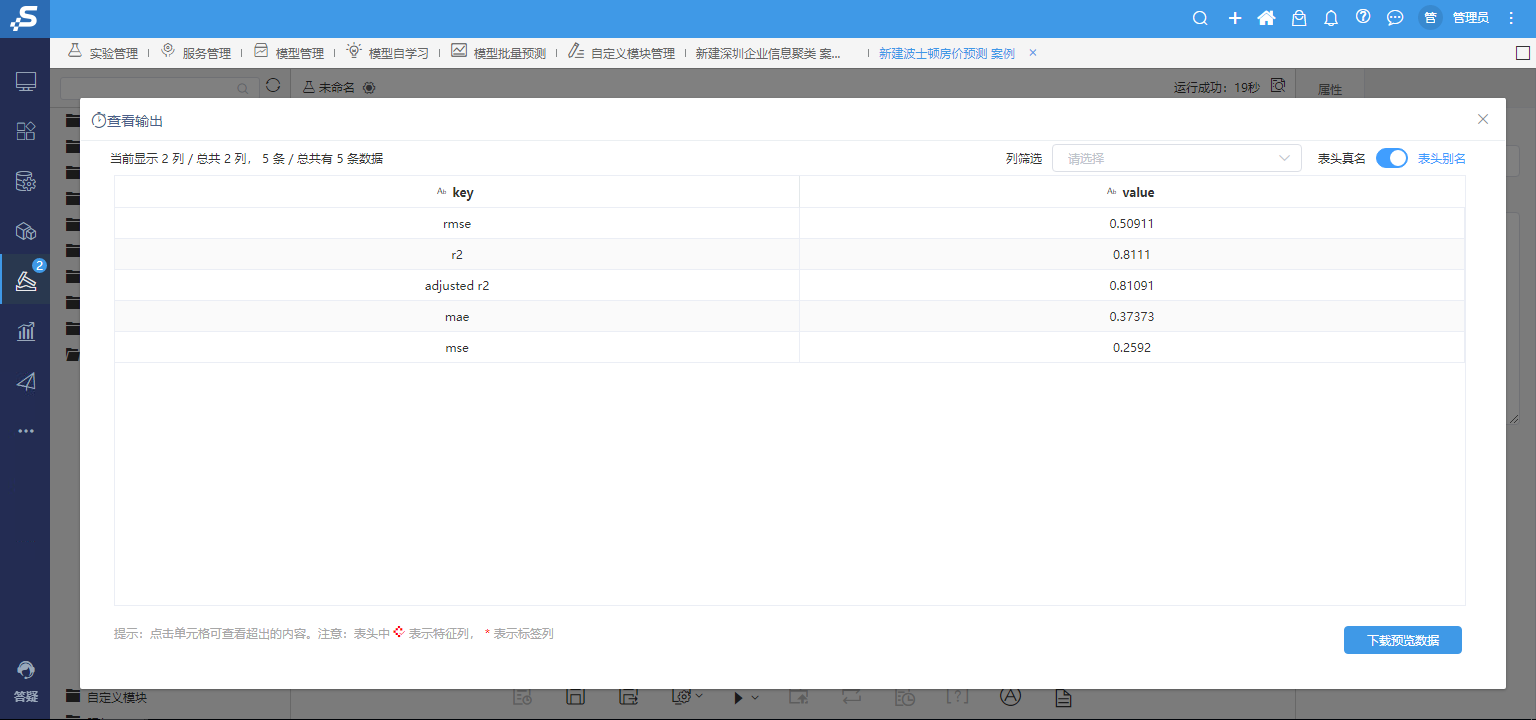The width and height of the screenshot is (1536, 720).
Task: Select the adjusted r2 cell
Action: click(457, 285)
